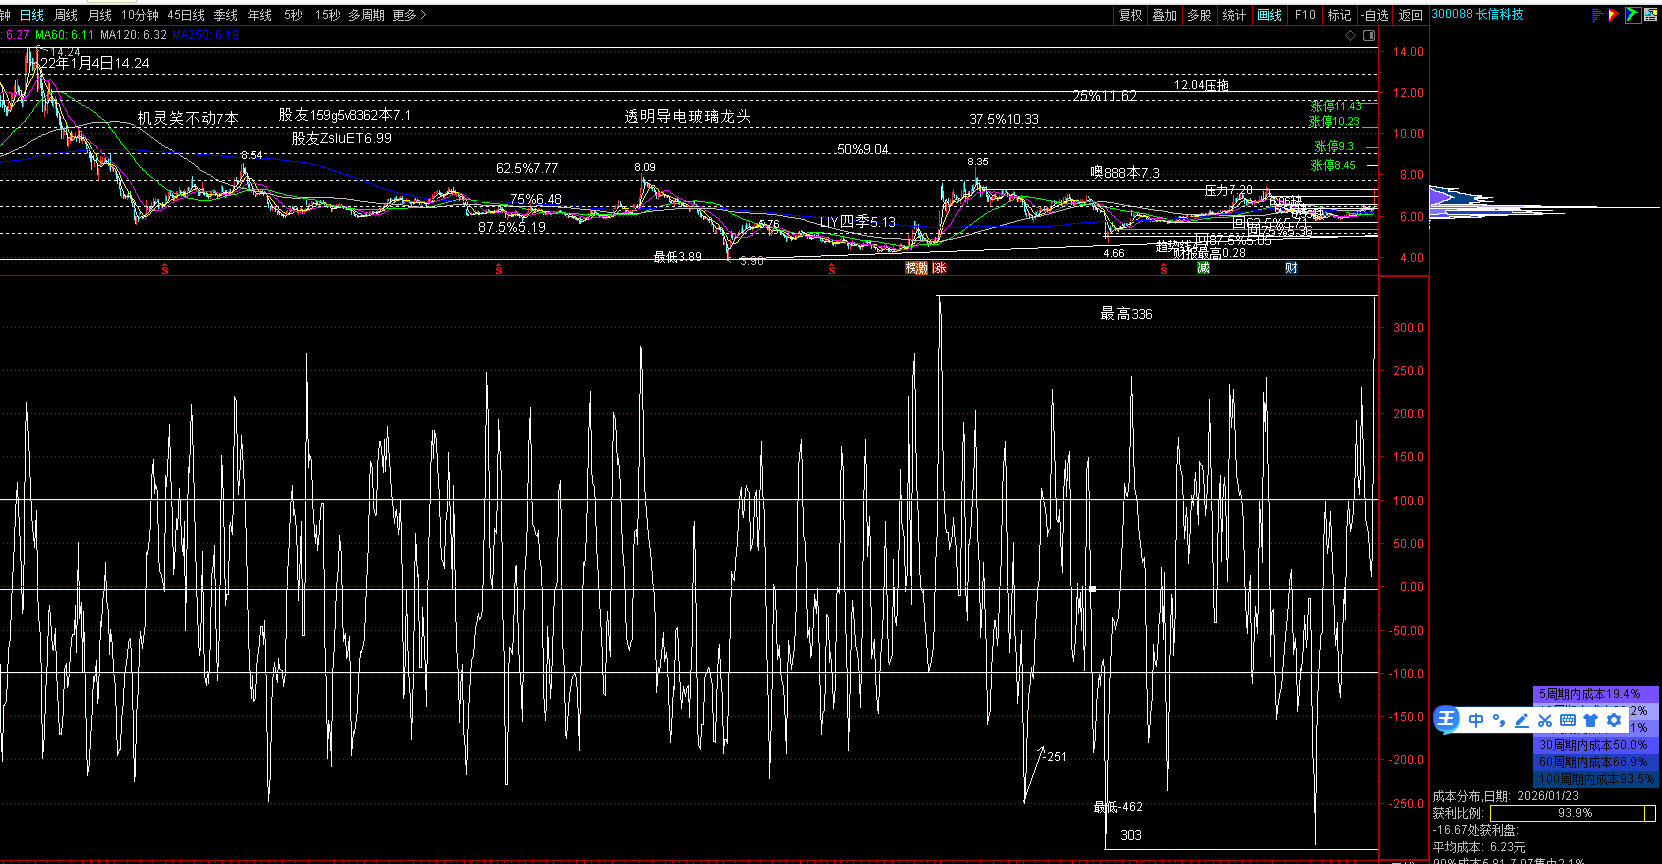Image resolution: width=1662 pixels, height=864 pixels.
Task: Expand 更多 periods dropdown
Action: 409,15
